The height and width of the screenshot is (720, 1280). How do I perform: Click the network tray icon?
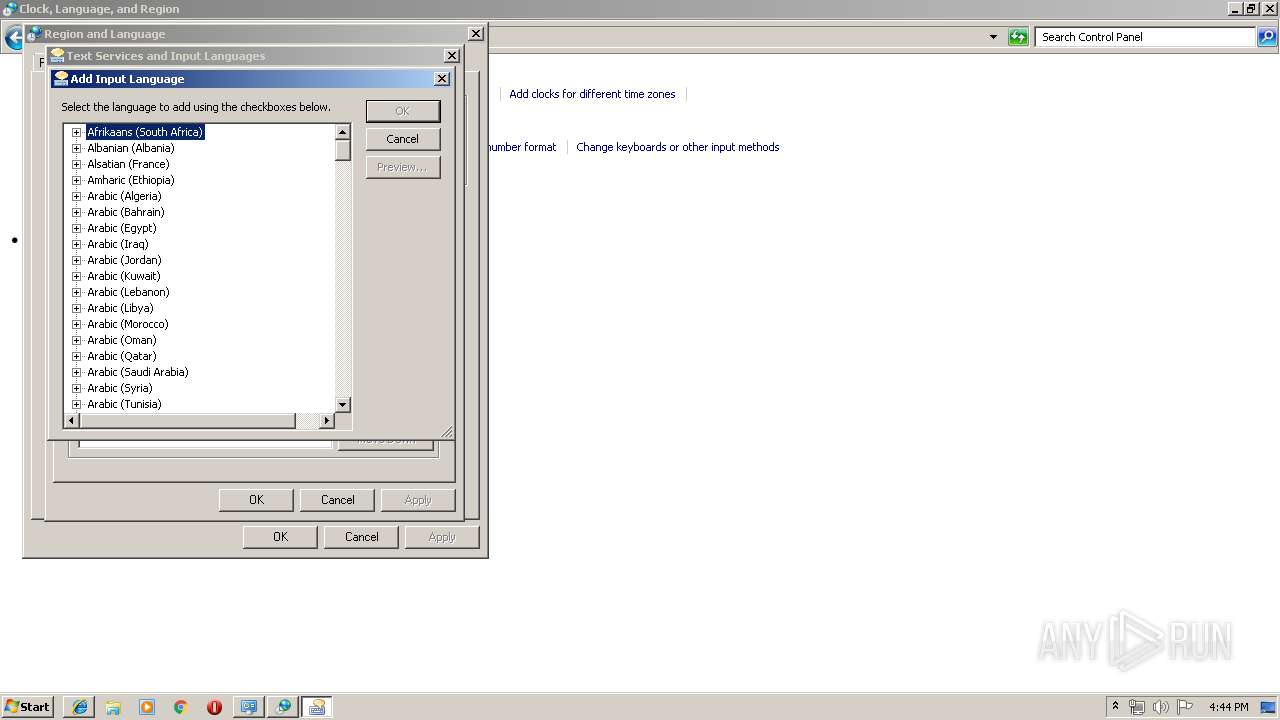[x=1137, y=707]
